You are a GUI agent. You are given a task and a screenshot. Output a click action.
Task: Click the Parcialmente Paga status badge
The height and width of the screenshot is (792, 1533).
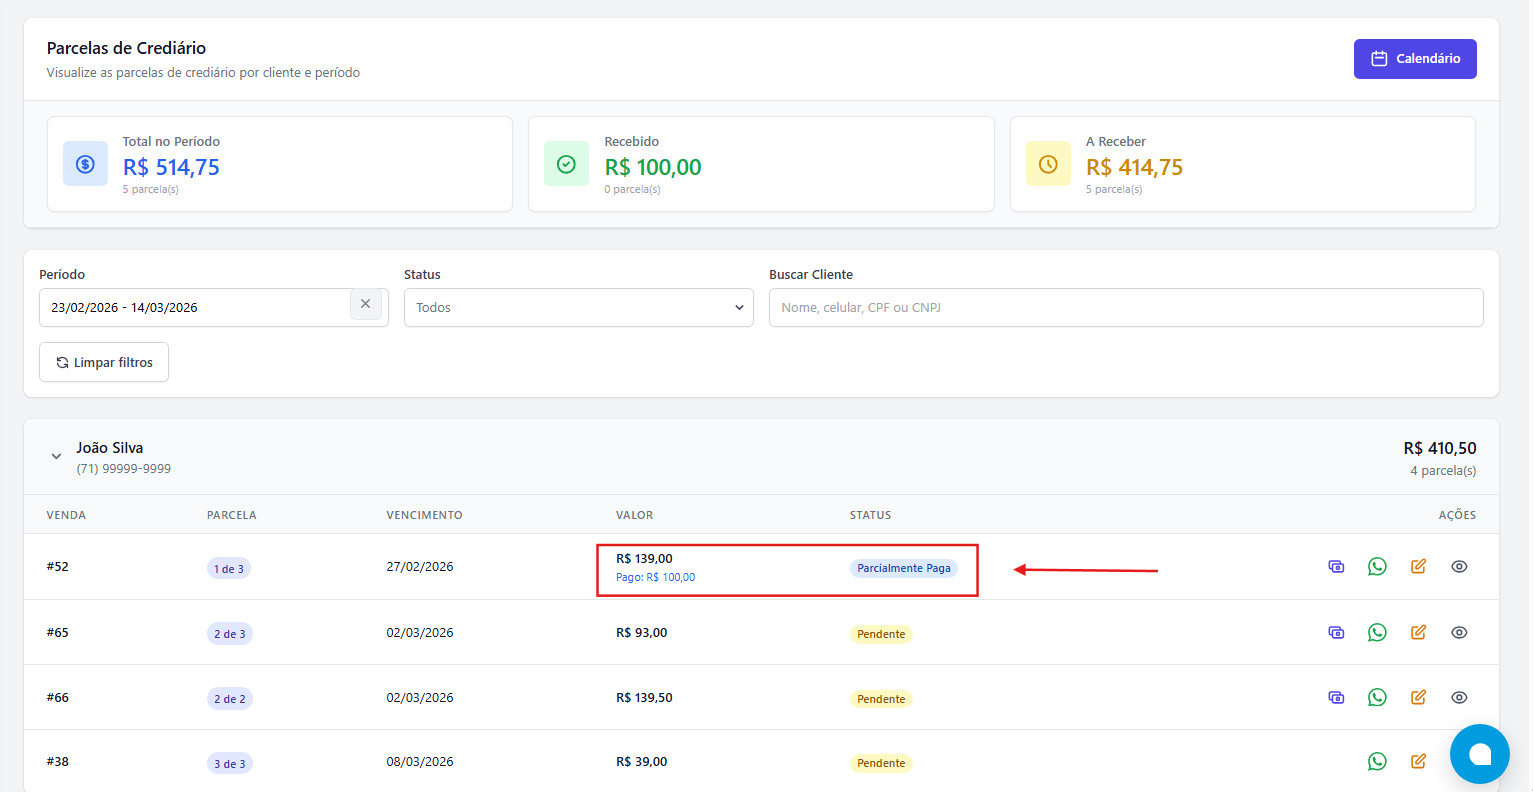point(903,569)
